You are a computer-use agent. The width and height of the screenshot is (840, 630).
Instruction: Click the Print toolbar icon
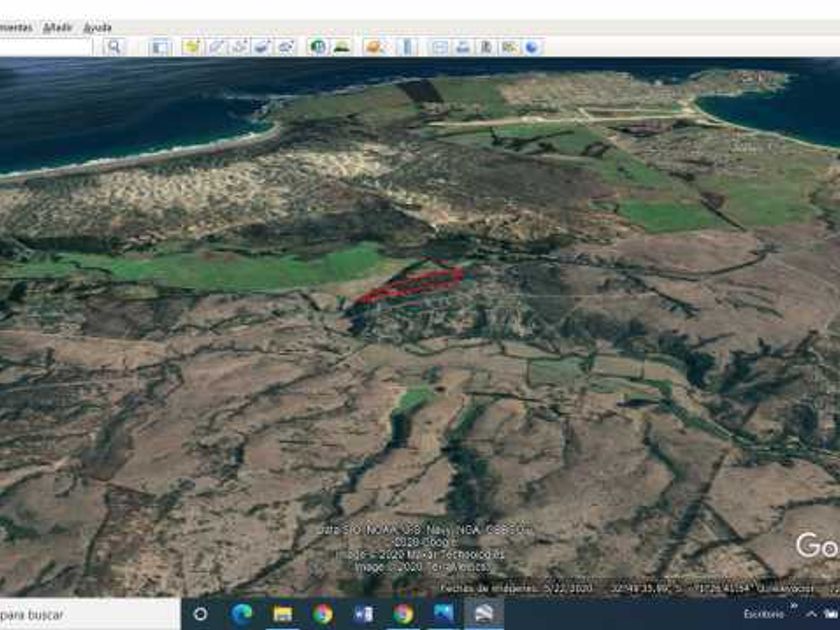coord(463,46)
